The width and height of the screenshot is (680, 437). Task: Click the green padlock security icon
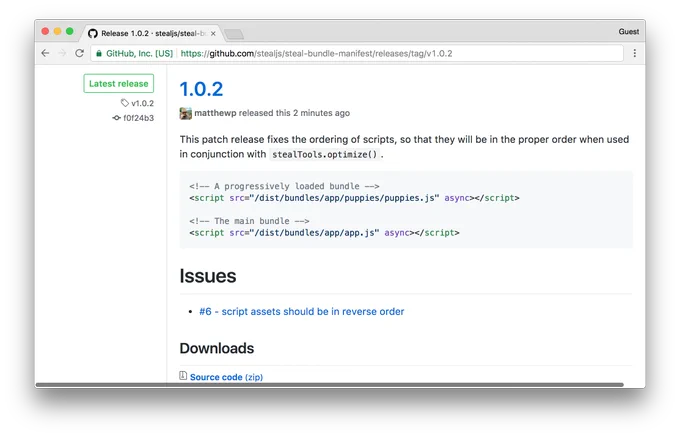point(99,53)
